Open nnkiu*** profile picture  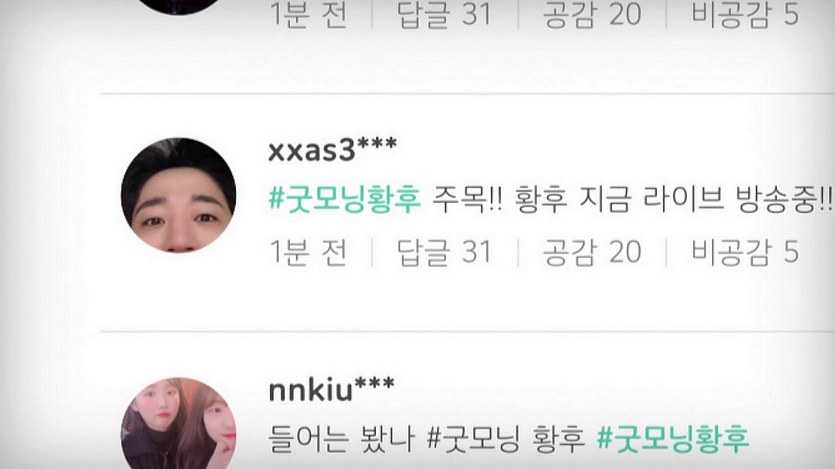(178, 423)
